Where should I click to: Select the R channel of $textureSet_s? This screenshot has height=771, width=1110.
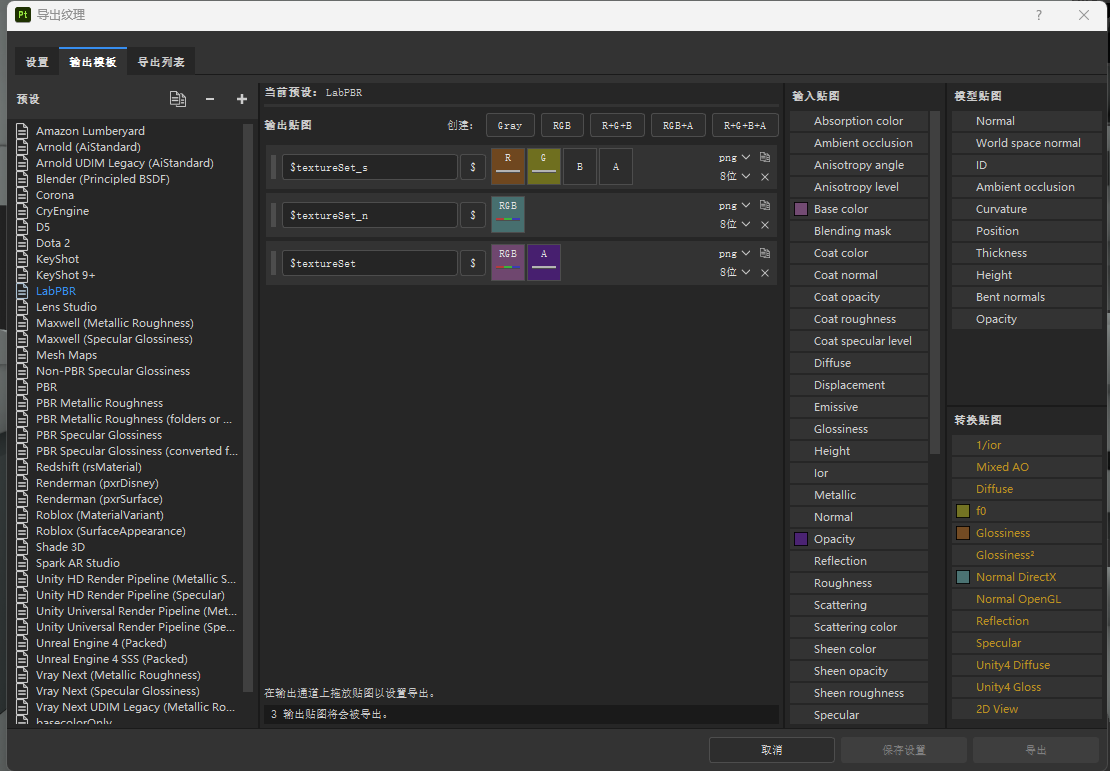point(508,166)
